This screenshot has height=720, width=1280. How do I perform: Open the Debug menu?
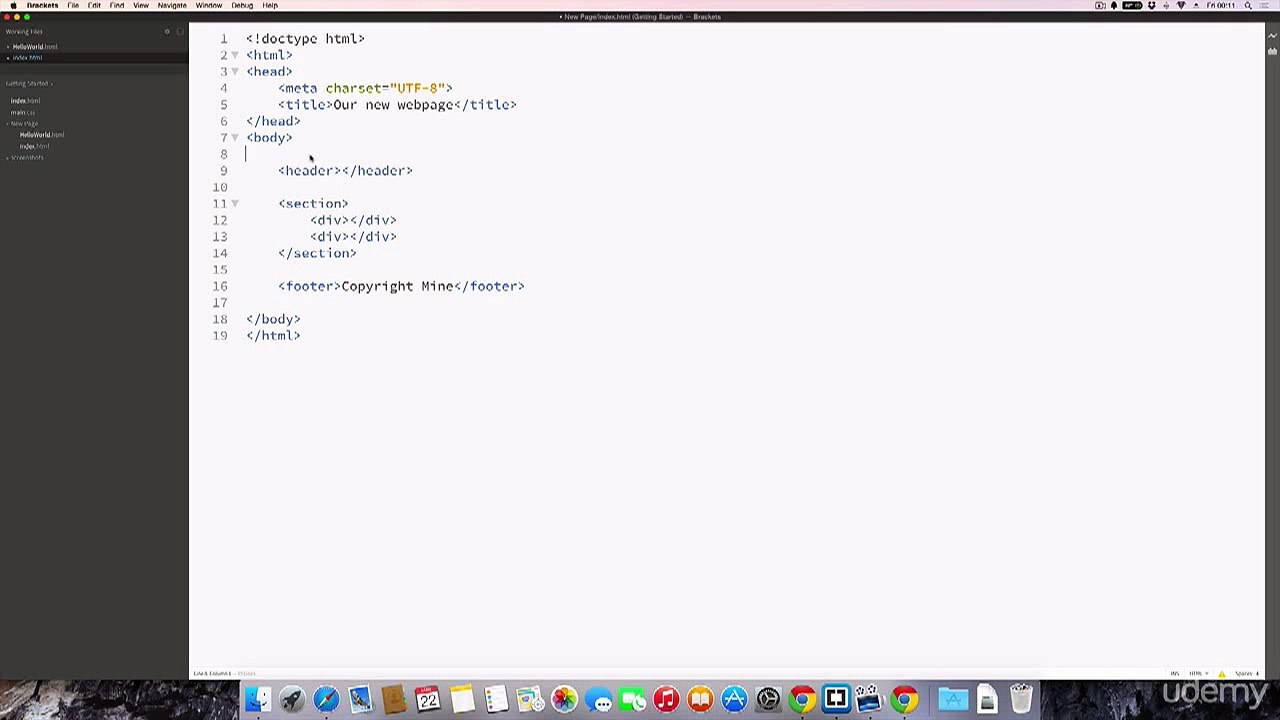pyautogui.click(x=242, y=6)
